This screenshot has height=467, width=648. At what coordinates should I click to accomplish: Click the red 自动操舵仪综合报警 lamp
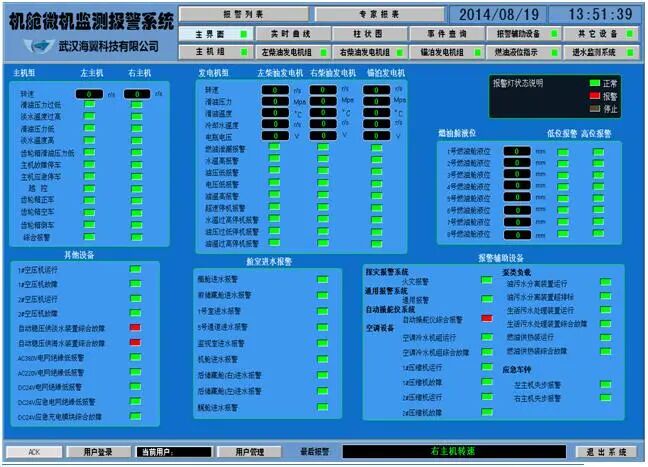pos(487,318)
